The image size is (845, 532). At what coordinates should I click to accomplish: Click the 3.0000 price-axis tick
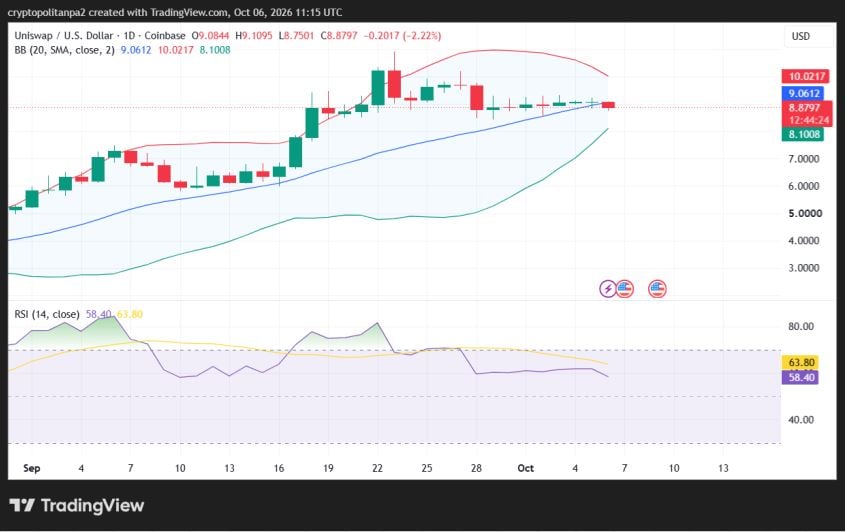click(x=804, y=268)
